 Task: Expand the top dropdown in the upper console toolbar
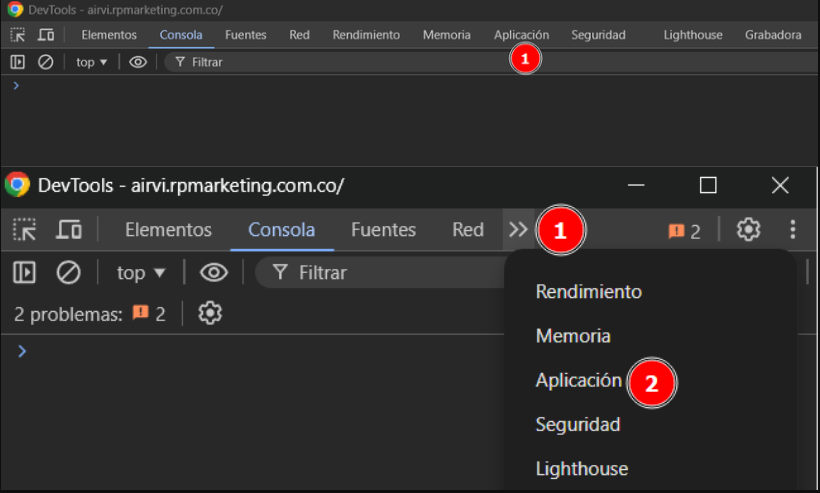[91, 62]
